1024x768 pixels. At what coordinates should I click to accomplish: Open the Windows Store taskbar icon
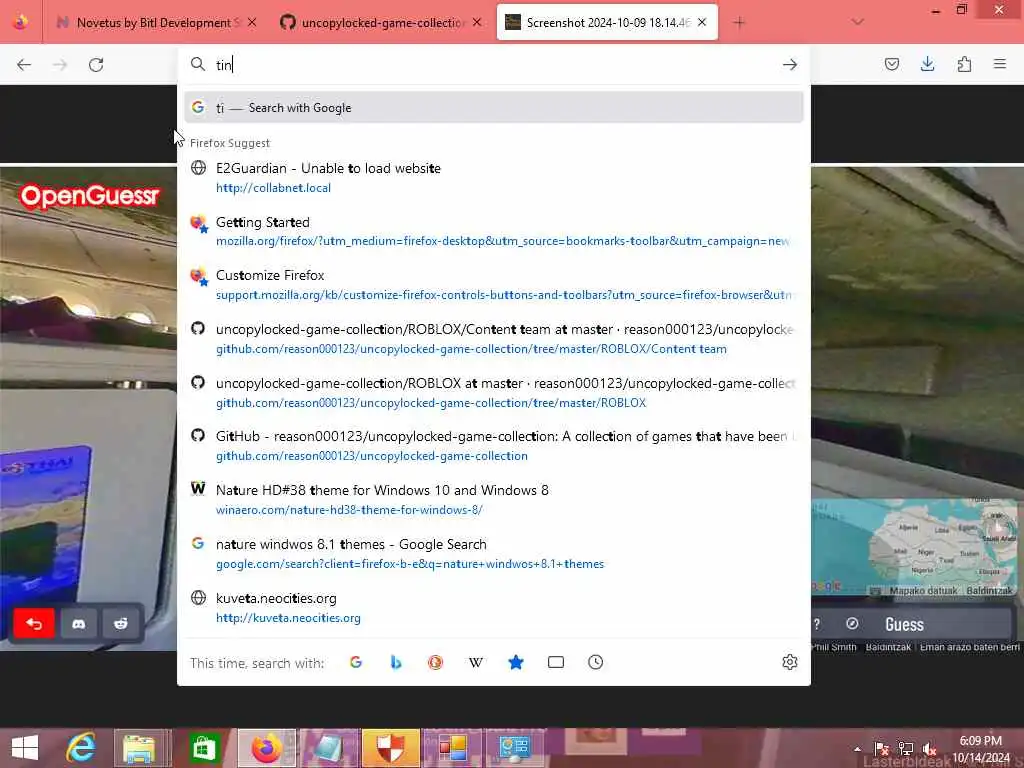(204, 748)
